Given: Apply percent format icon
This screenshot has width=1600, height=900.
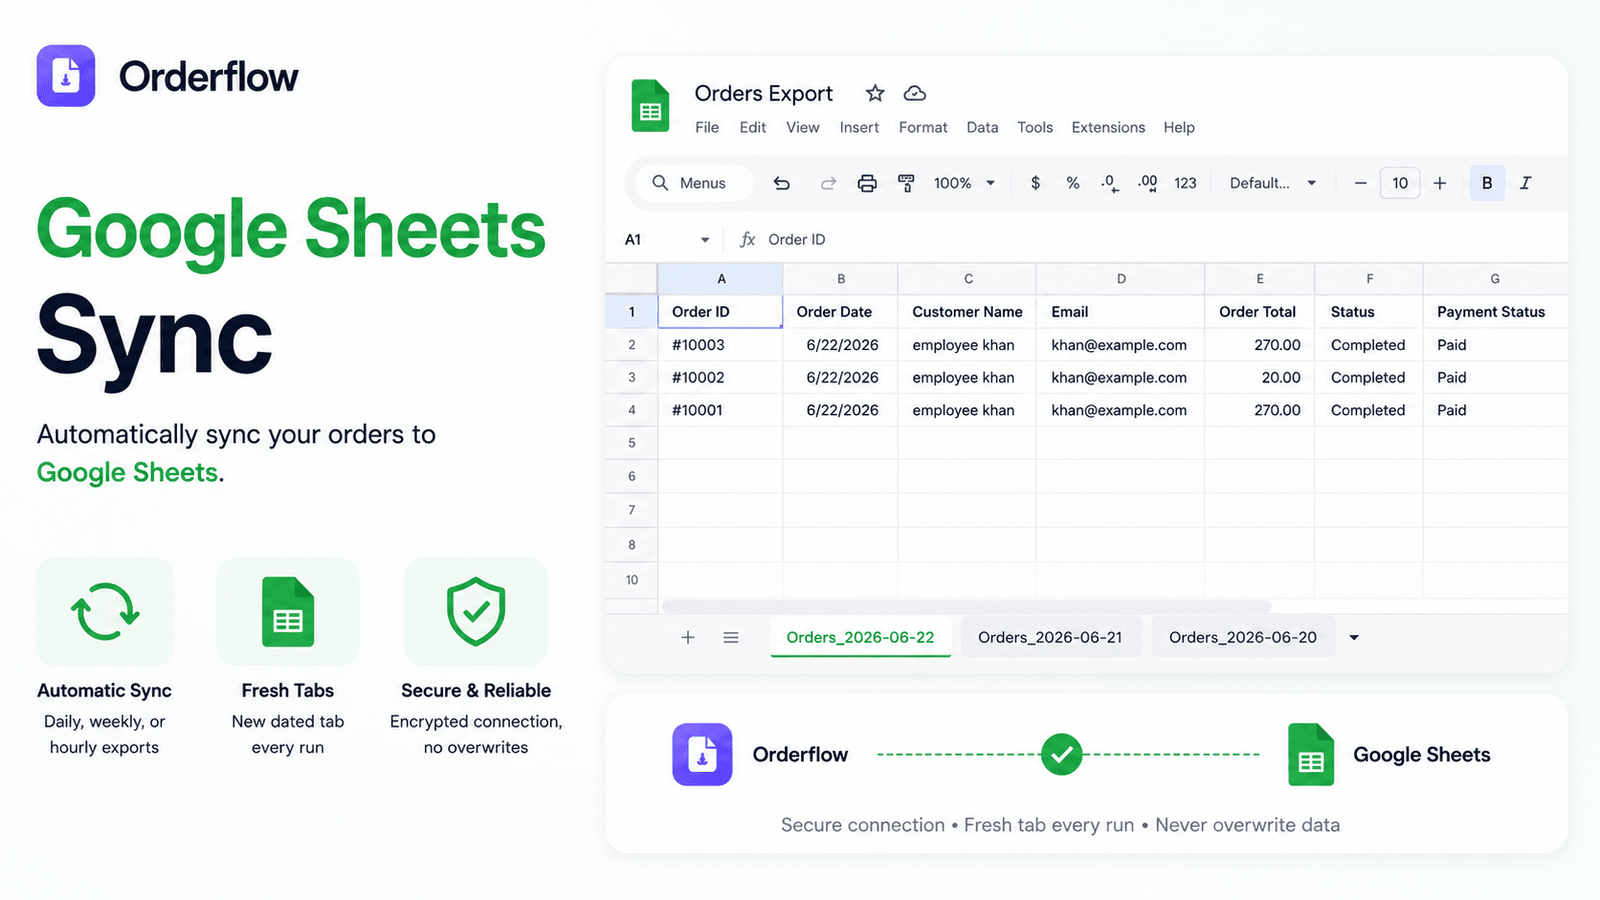Looking at the screenshot, I should 1073,183.
